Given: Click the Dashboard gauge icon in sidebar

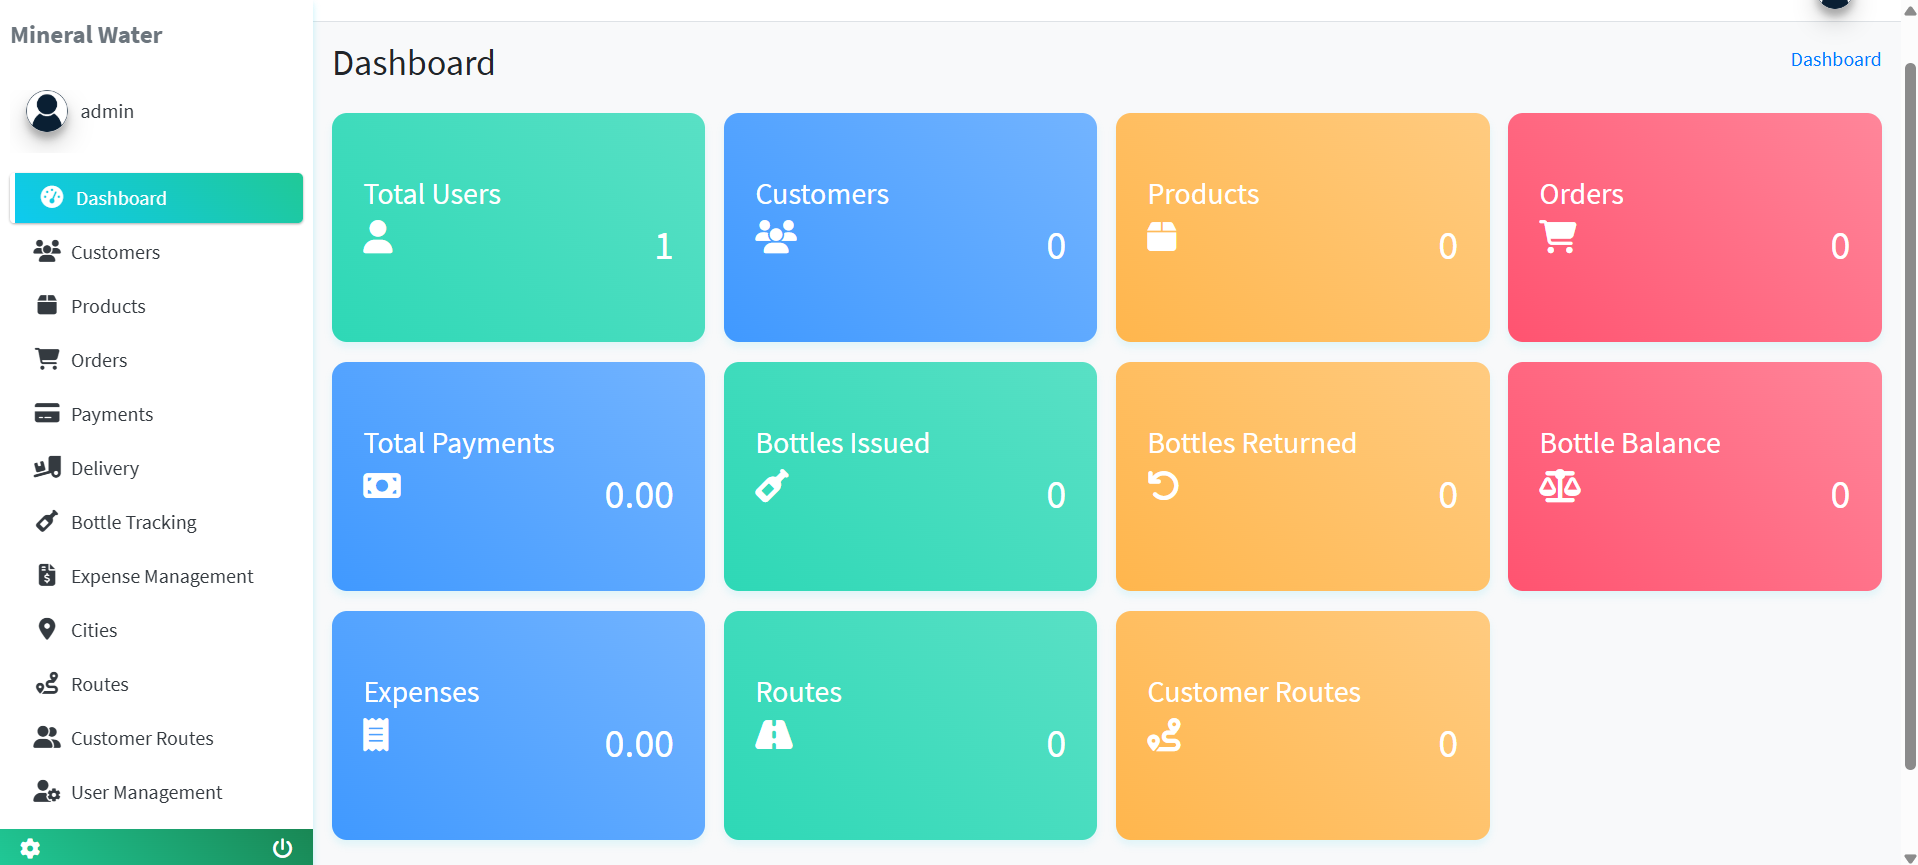Looking at the screenshot, I should pos(52,197).
